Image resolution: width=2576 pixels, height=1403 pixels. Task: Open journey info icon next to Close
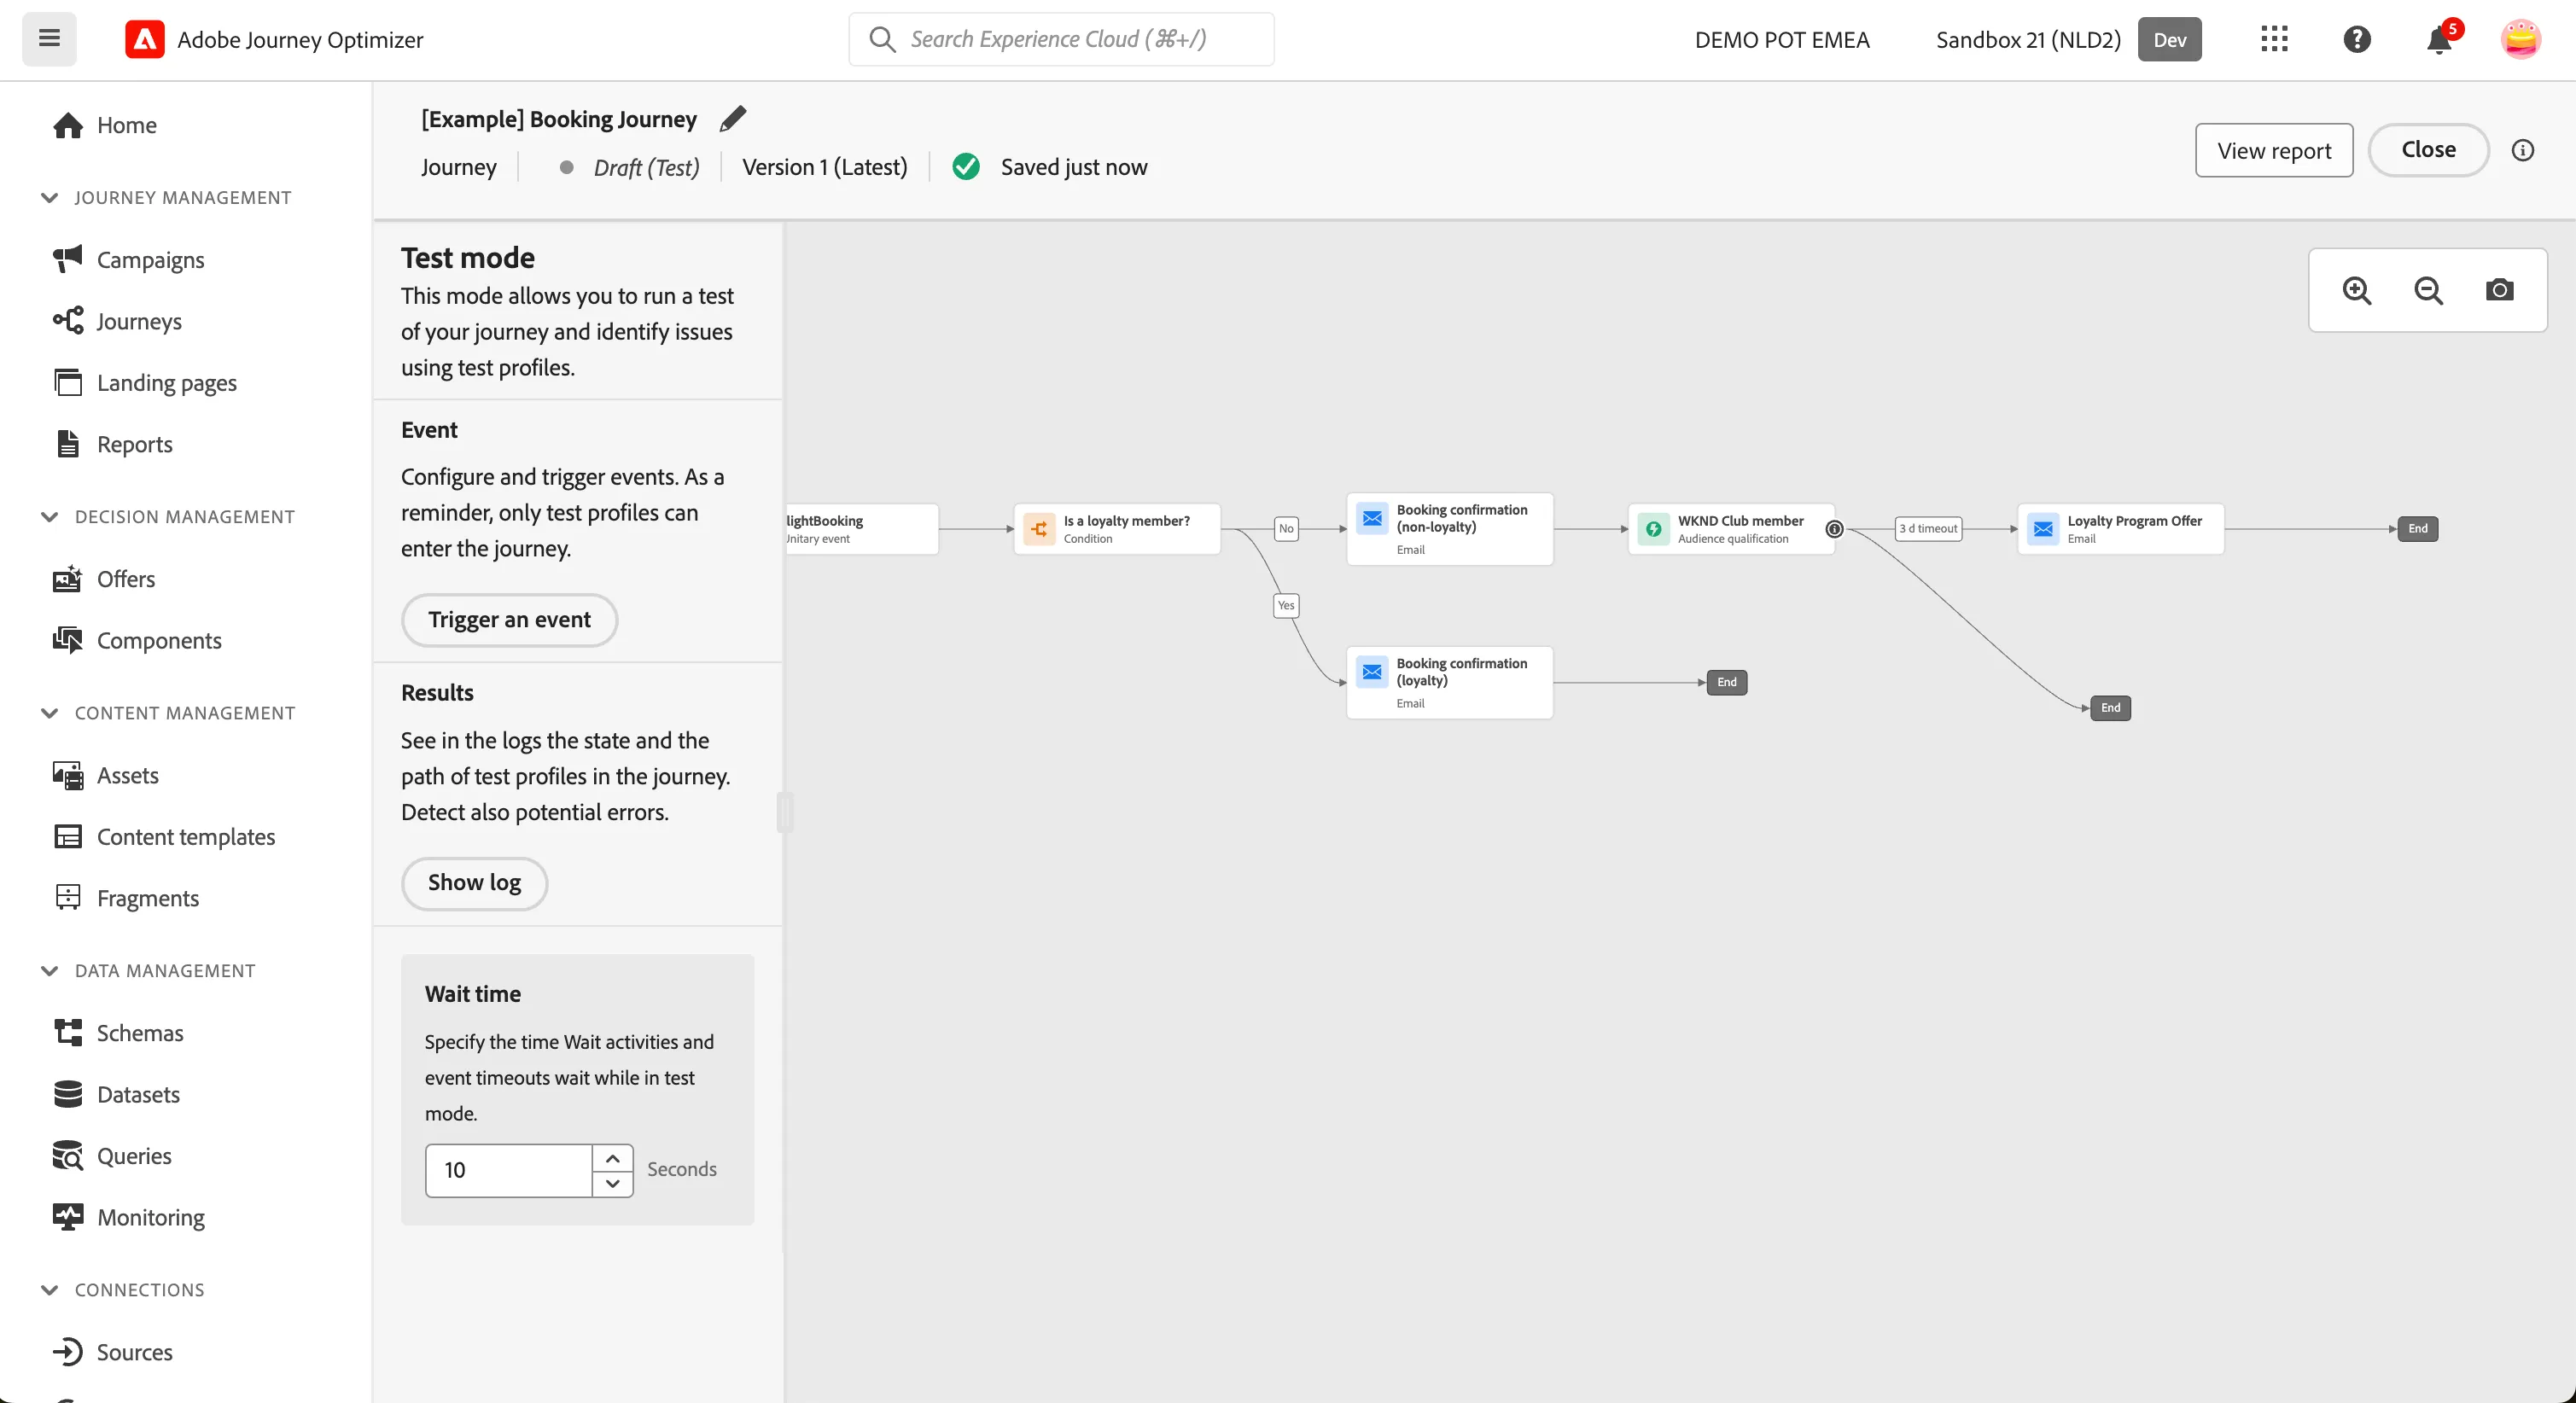(x=2523, y=150)
